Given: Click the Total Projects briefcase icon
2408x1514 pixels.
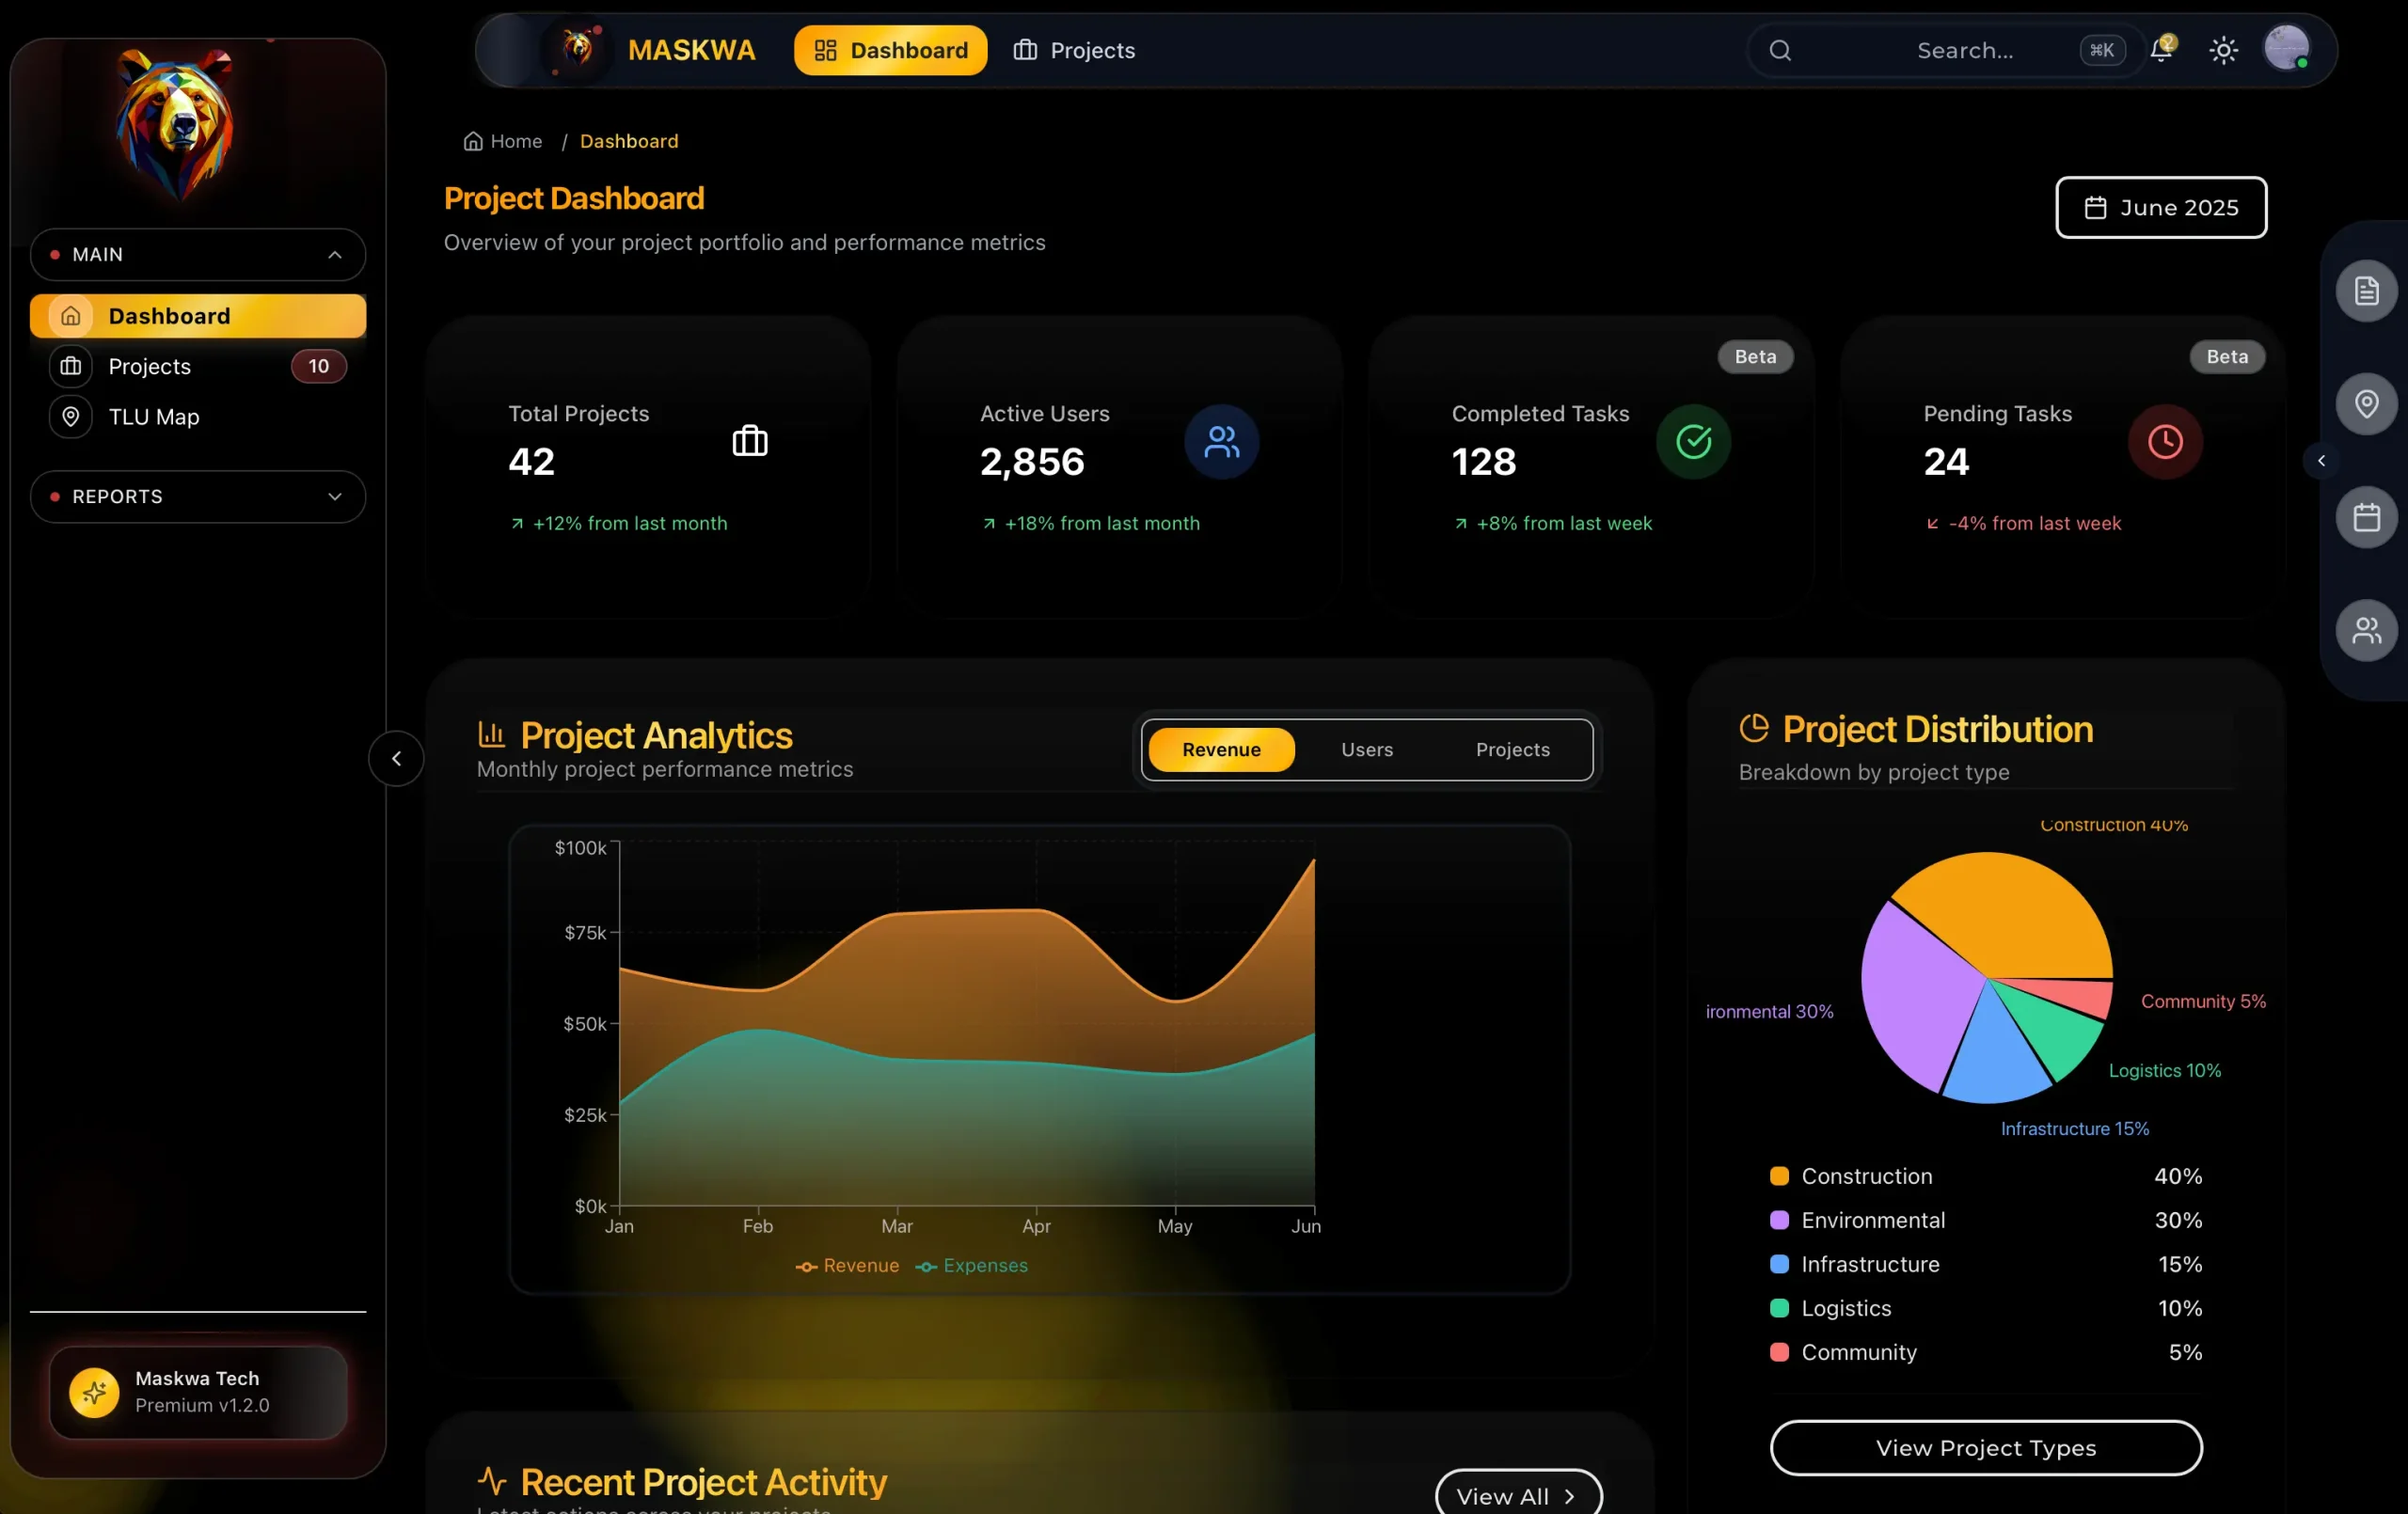Looking at the screenshot, I should tap(750, 441).
